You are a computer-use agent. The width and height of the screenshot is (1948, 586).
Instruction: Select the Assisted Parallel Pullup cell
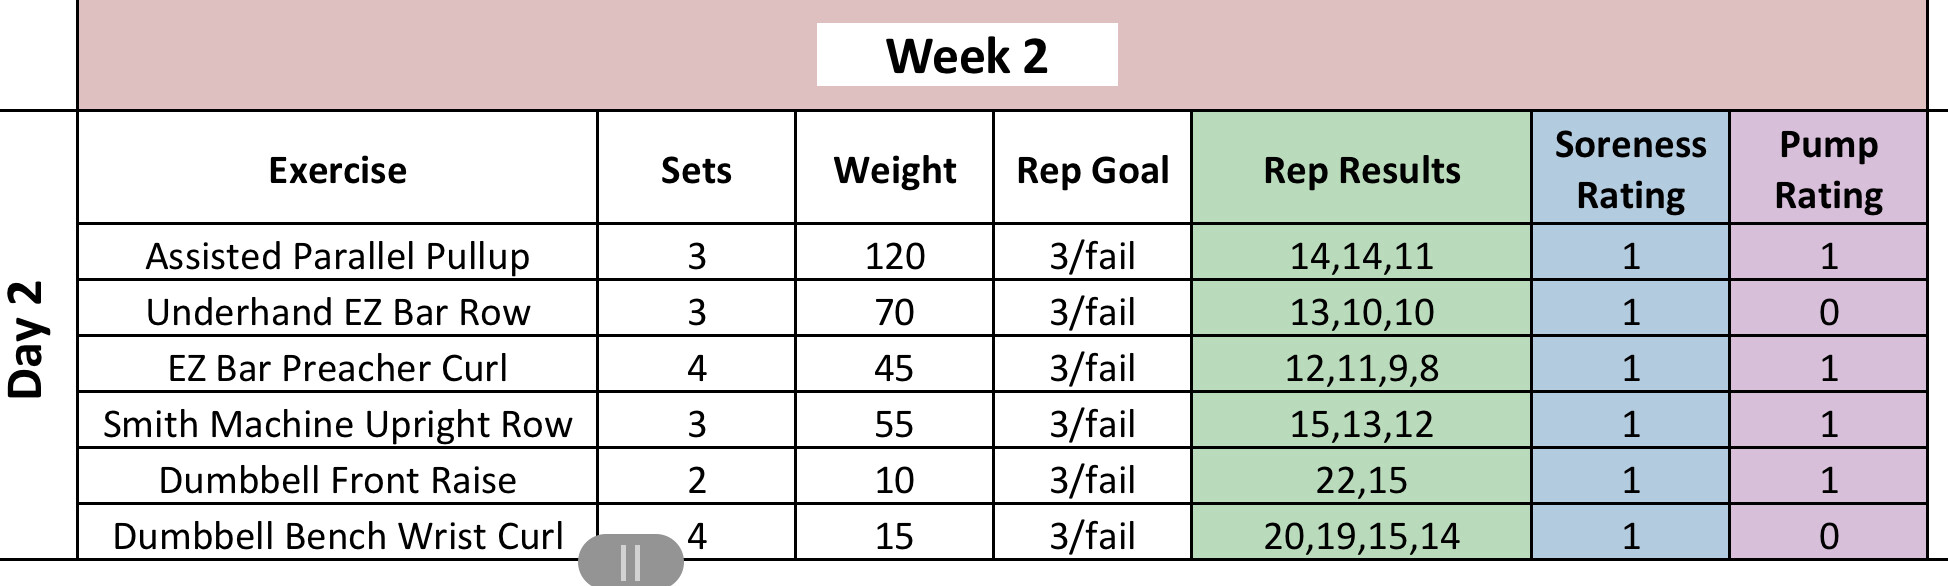pyautogui.click(x=337, y=256)
